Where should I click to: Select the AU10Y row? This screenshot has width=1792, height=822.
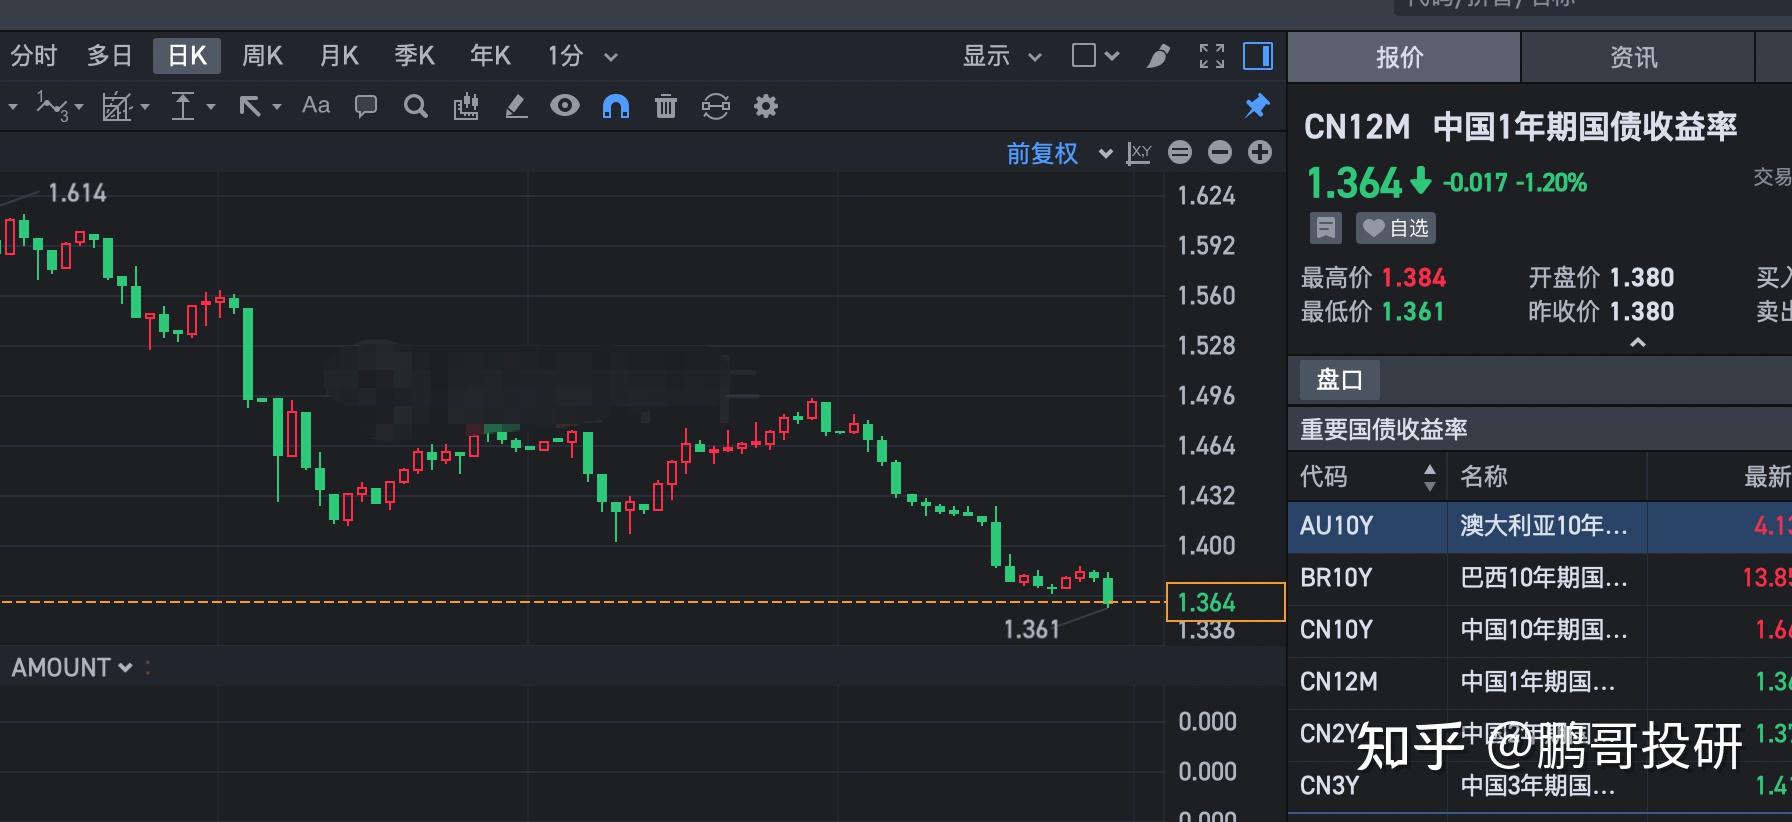(x=1540, y=526)
